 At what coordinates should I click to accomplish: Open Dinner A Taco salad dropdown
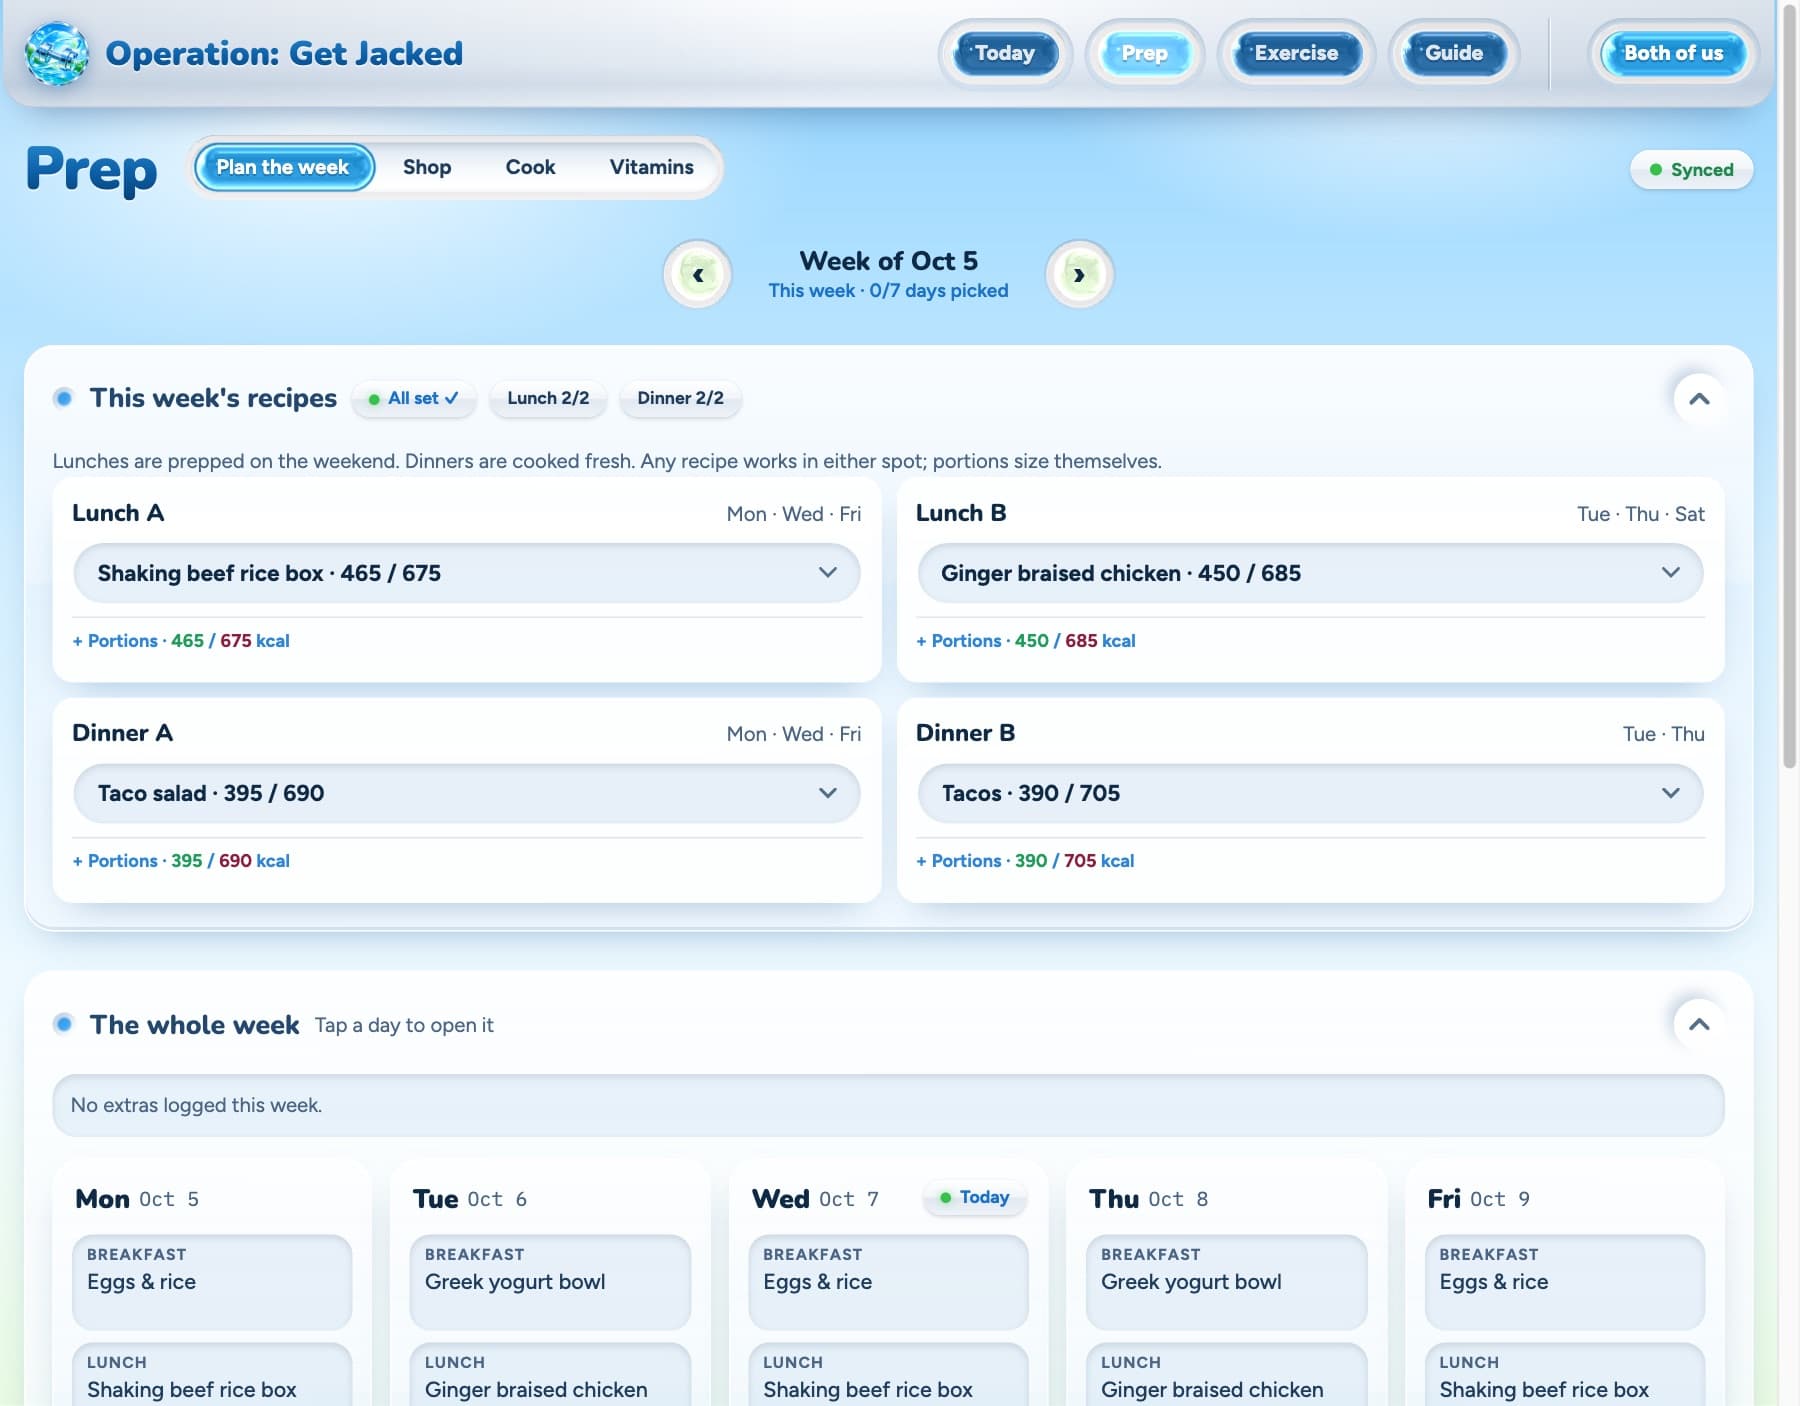click(467, 793)
